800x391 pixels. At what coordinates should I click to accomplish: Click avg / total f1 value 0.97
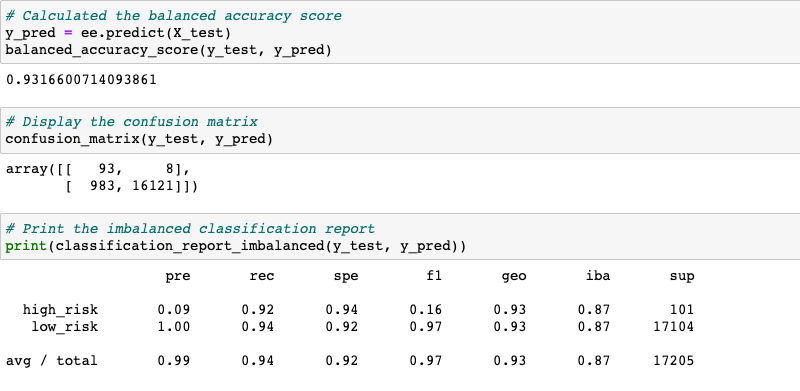(426, 361)
